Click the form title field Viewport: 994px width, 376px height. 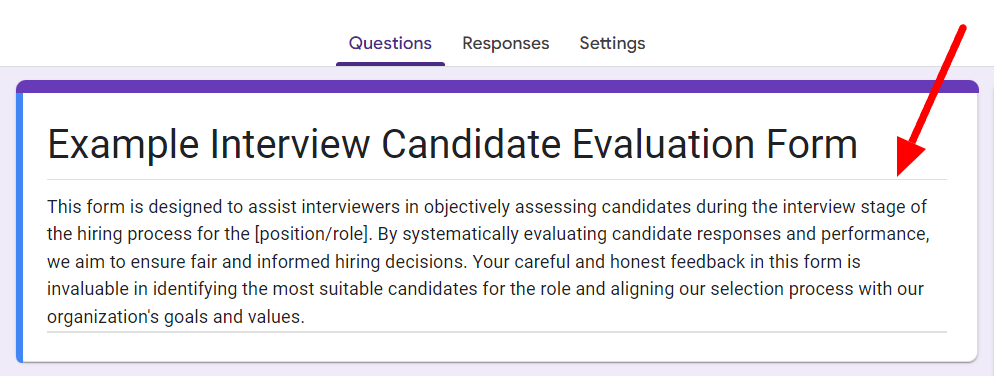[496, 146]
